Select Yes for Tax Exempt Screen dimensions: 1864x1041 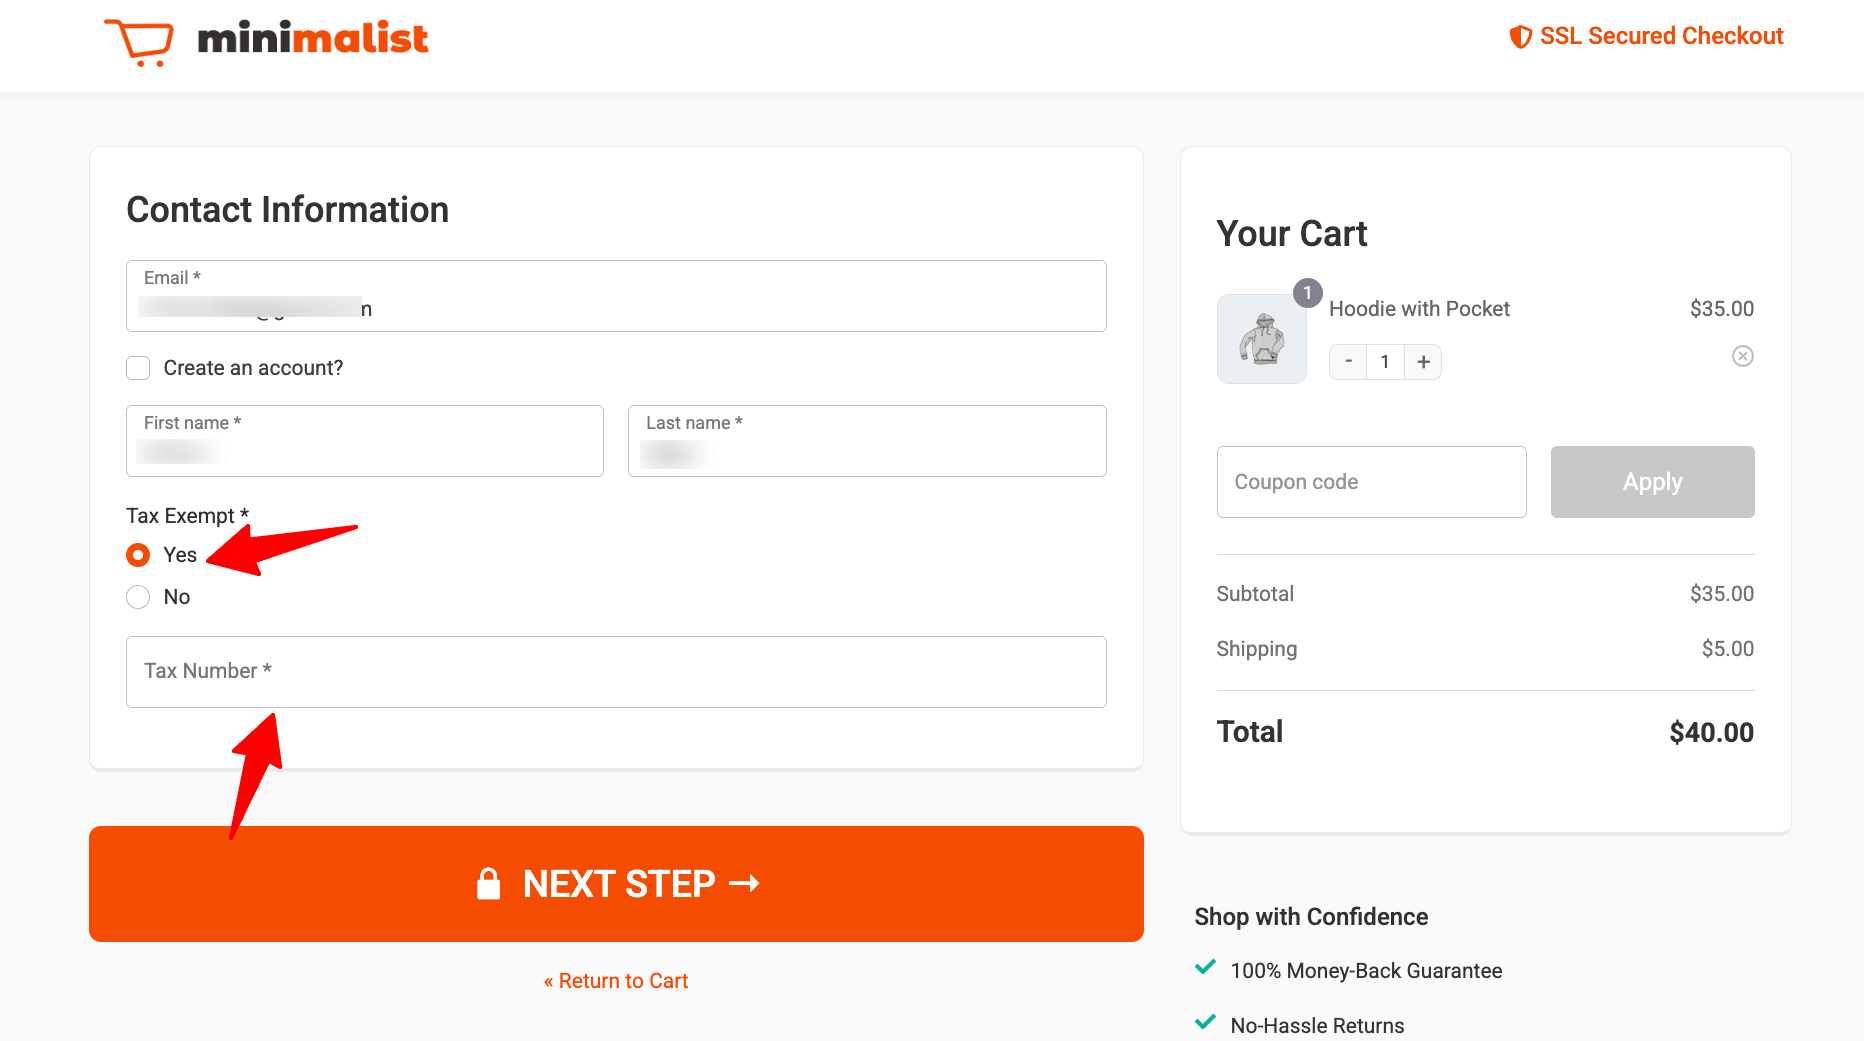[138, 555]
